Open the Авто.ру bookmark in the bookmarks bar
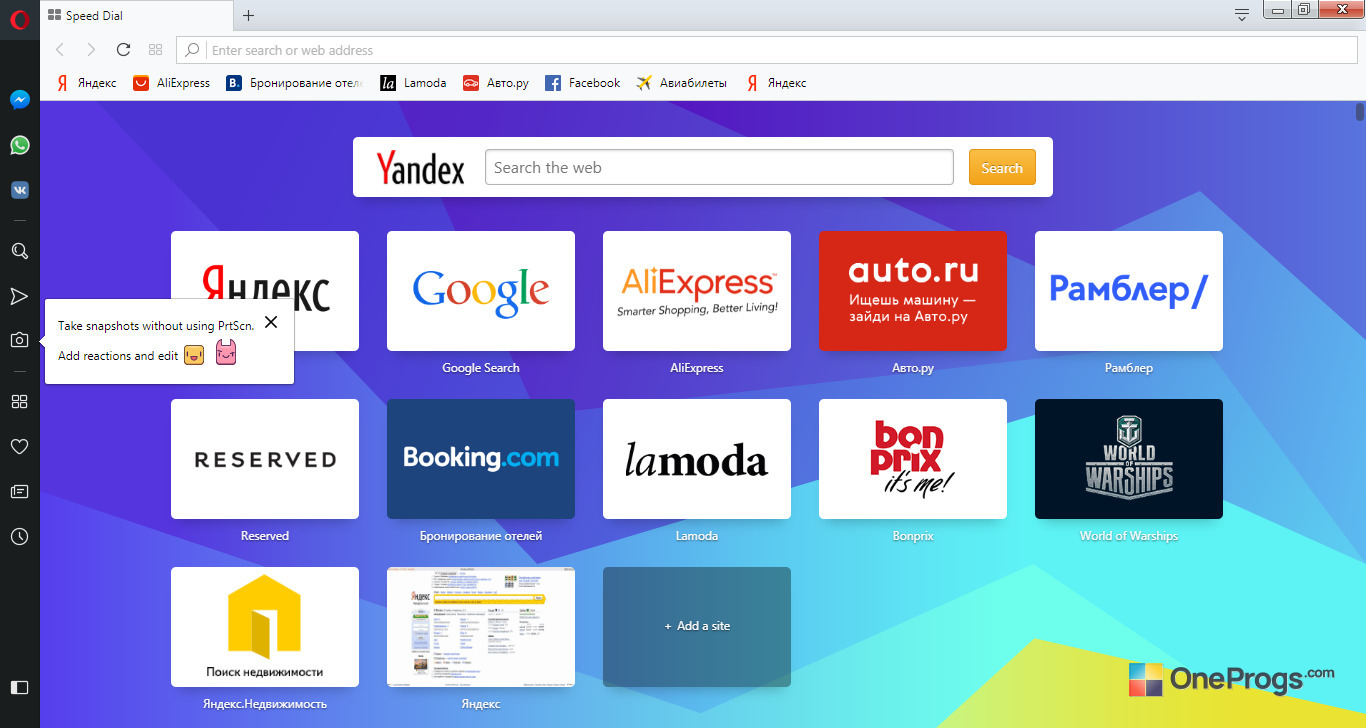 [496, 83]
